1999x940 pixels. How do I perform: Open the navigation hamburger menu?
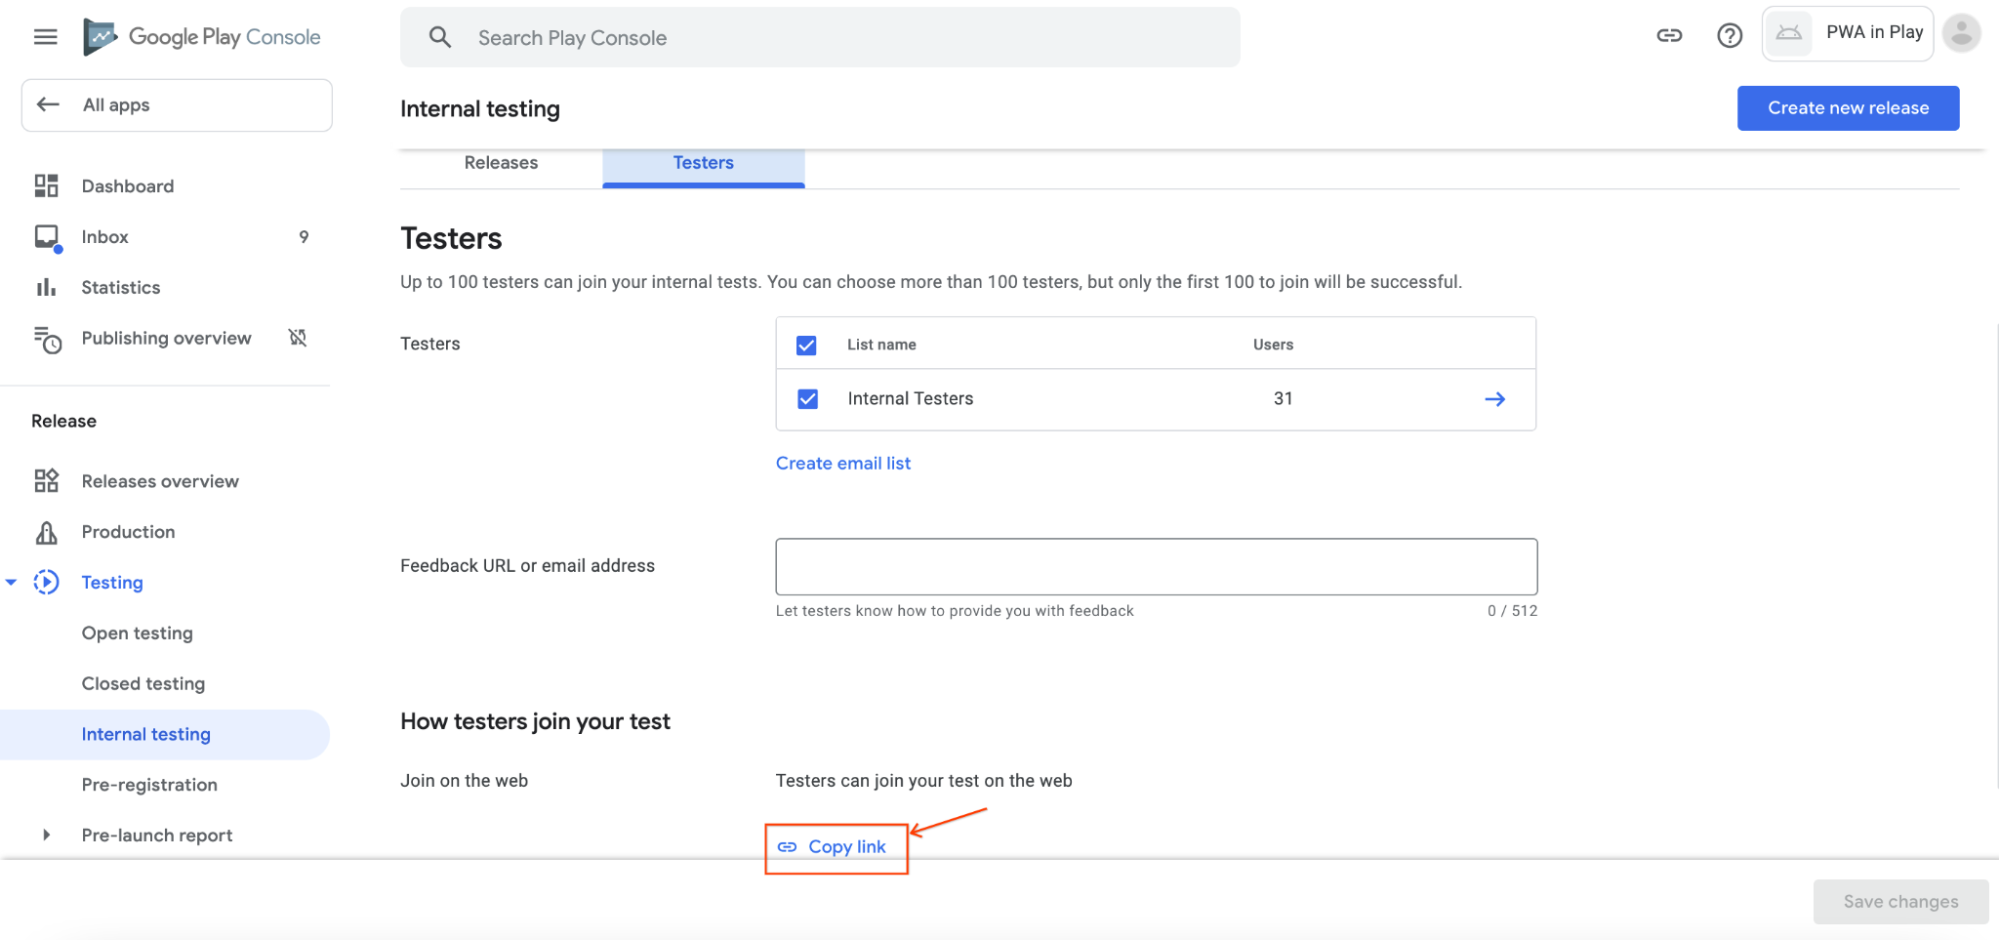click(x=44, y=36)
